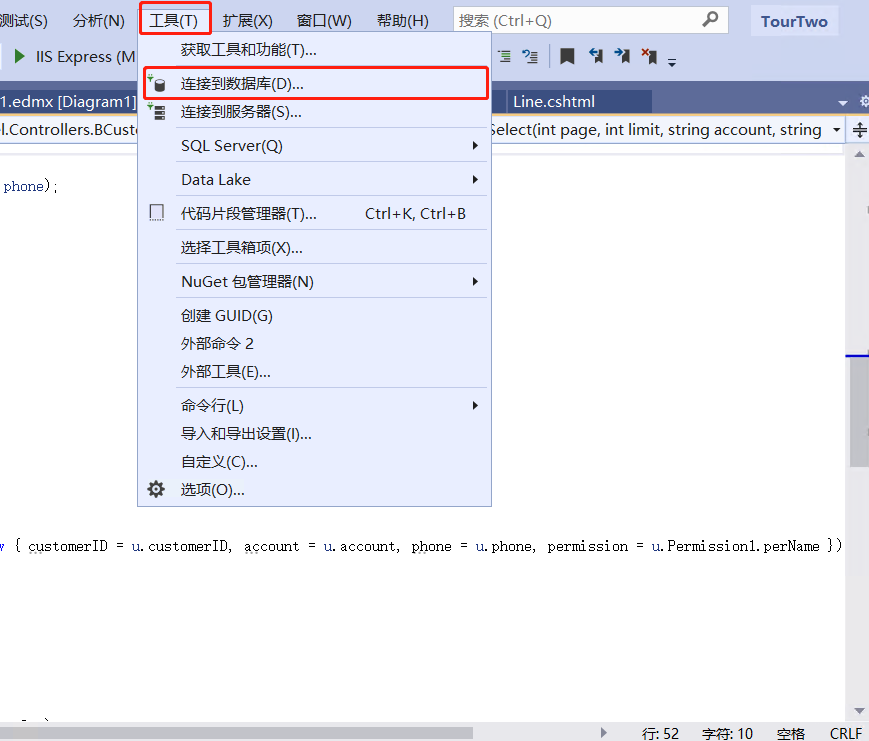
Task: Click the uncomment lines toolbar icon
Action: pyautogui.click(x=530, y=56)
